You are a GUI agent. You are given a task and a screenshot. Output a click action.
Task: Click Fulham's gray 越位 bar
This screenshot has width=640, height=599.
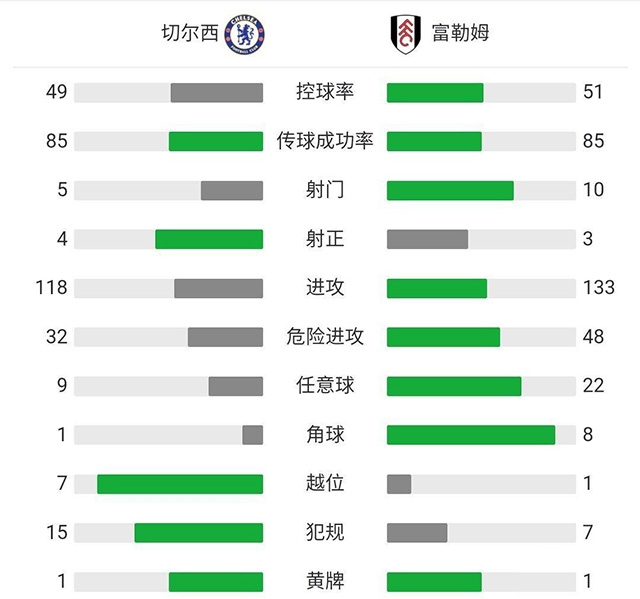399,483
